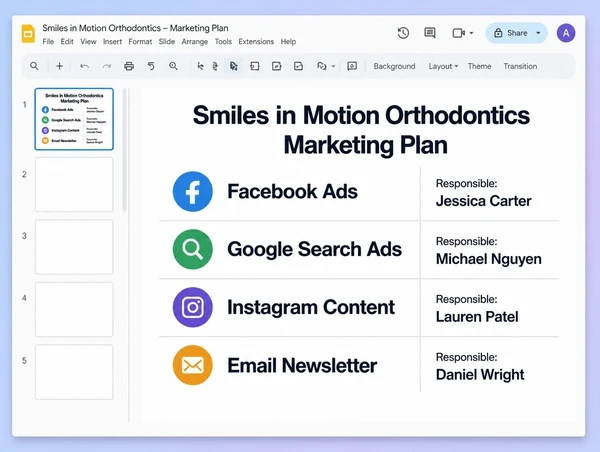The height and width of the screenshot is (452, 600).
Task: Open the Edit menu
Action: [x=67, y=41]
